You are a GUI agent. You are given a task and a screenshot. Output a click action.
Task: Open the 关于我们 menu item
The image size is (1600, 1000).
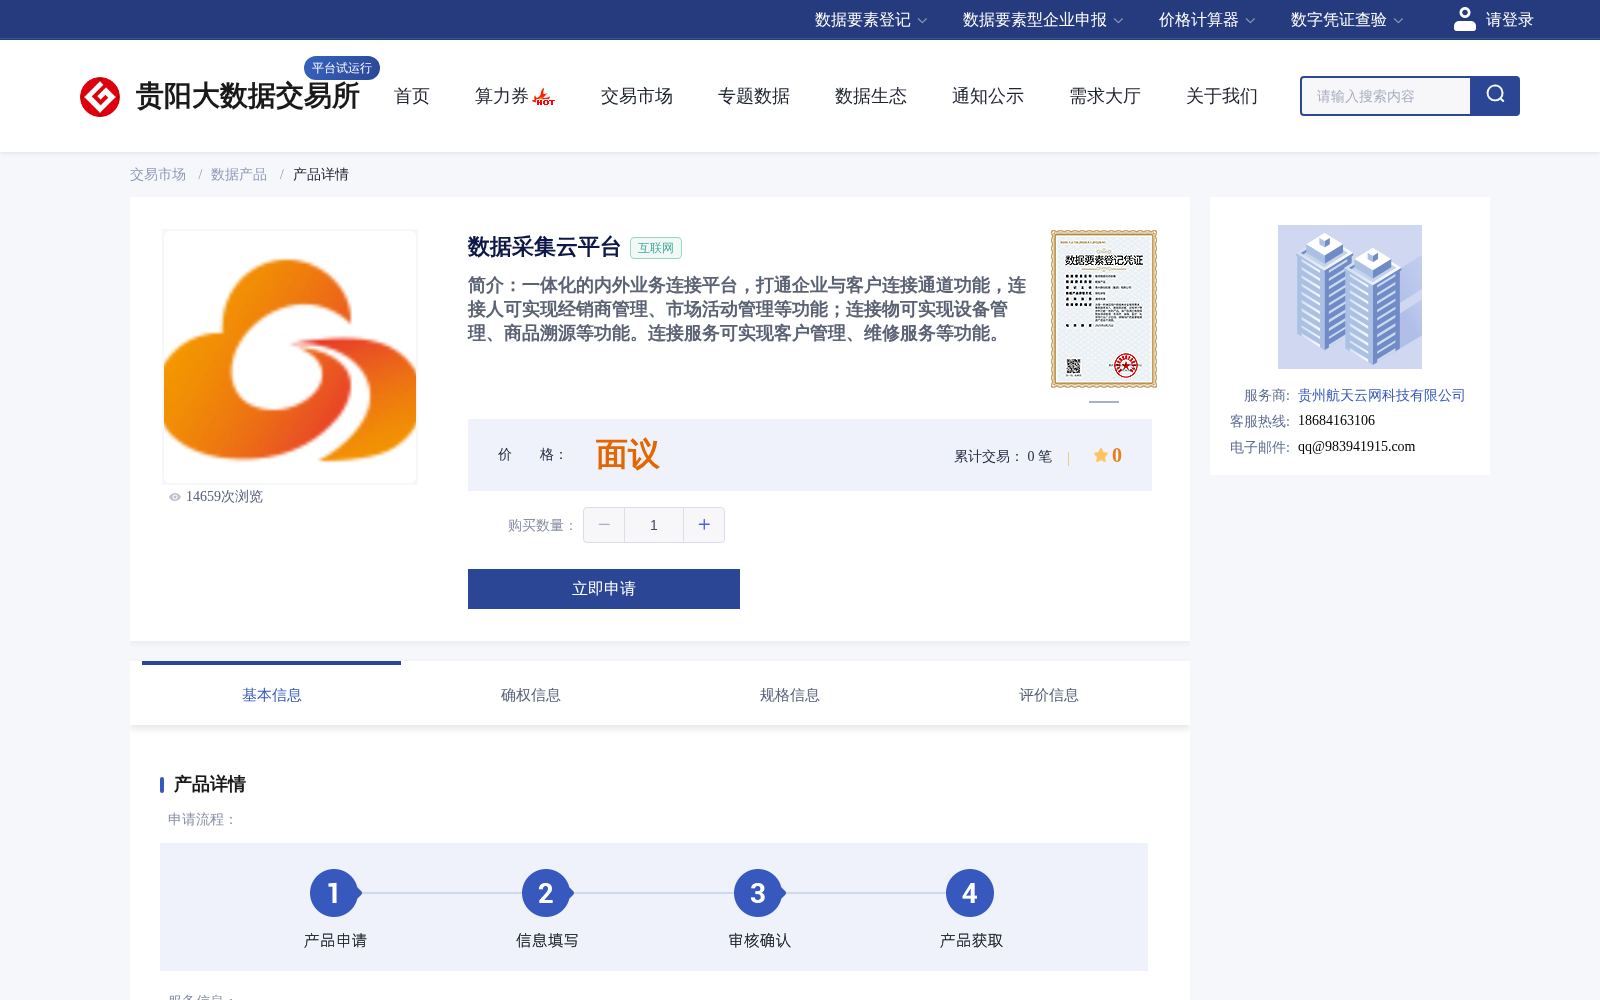click(1222, 96)
